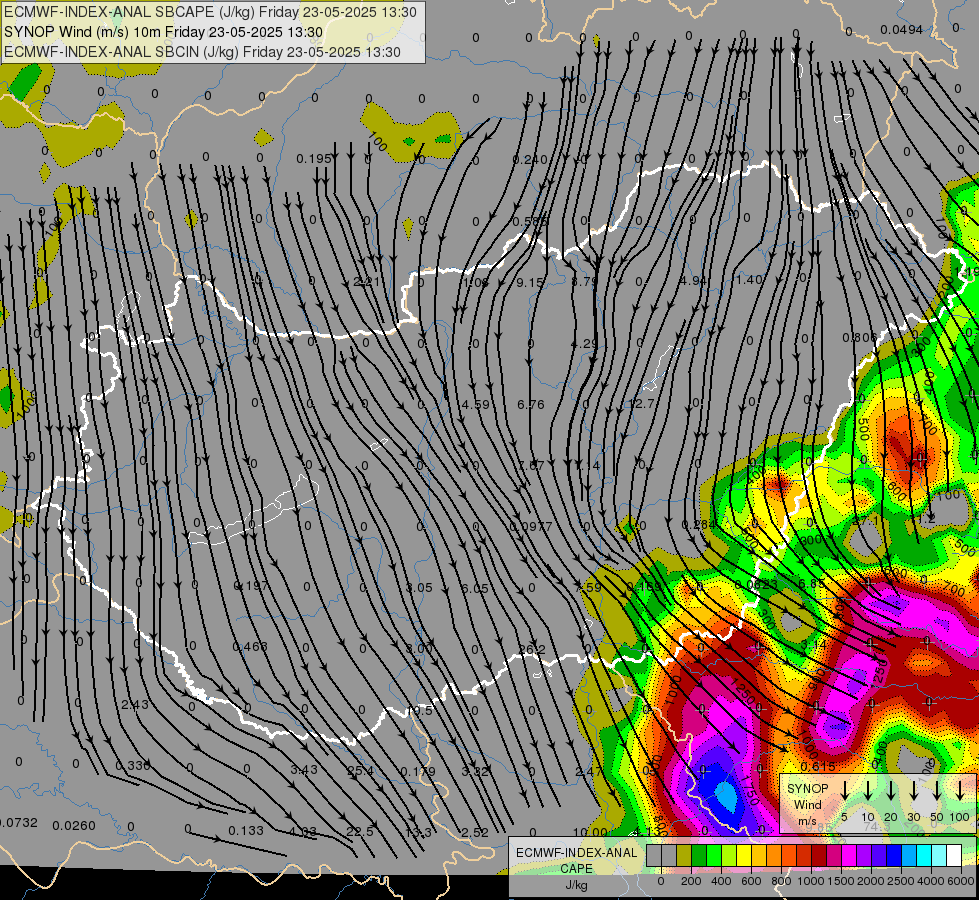Click the map value '0.0260'
This screenshot has width=979, height=900.
[74, 826]
